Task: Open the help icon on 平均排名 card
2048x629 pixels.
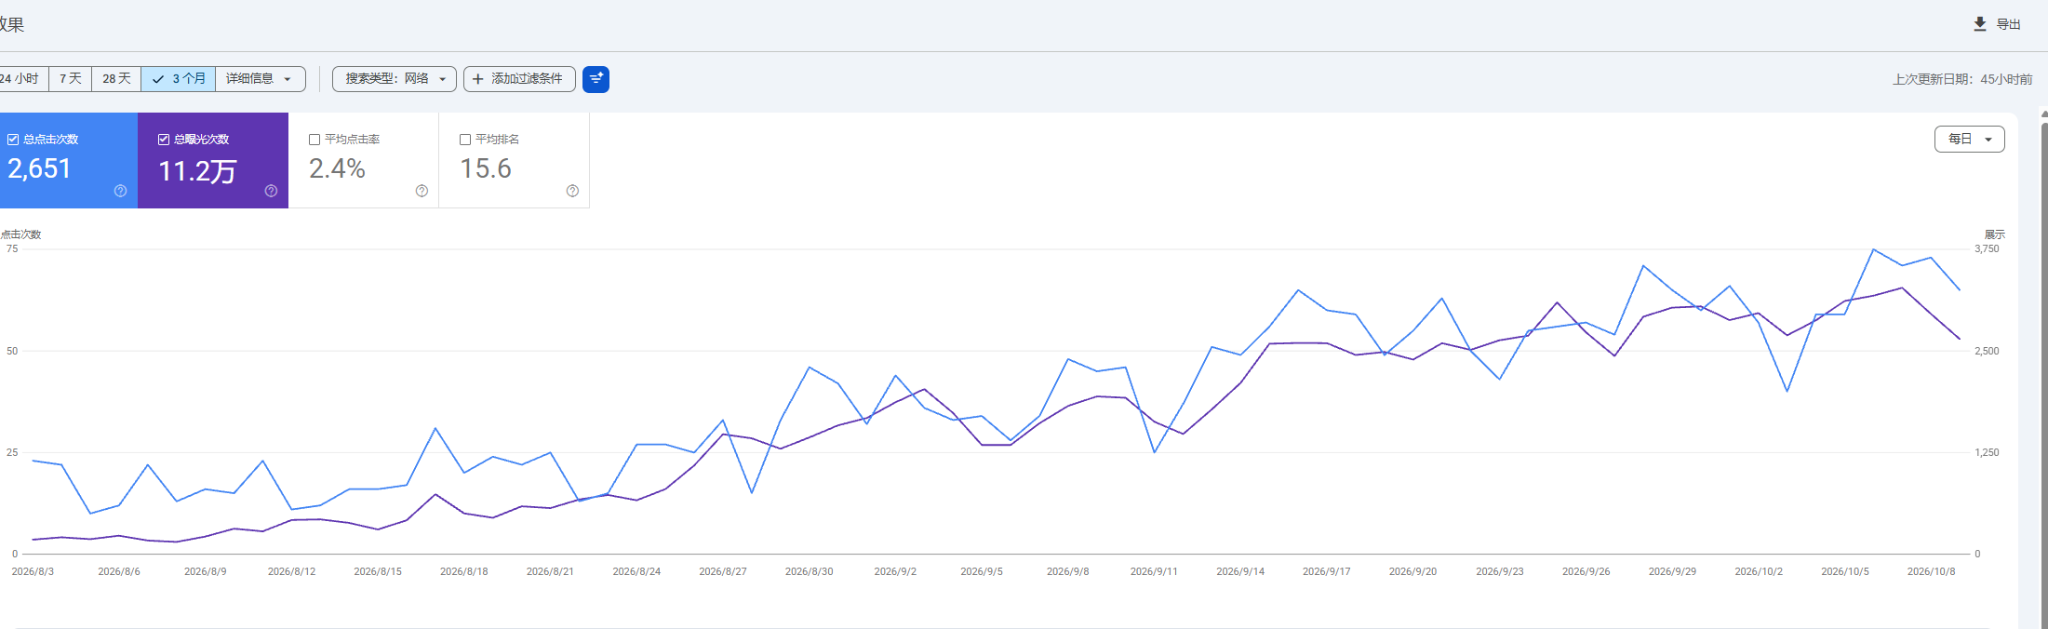Action: 573,191
